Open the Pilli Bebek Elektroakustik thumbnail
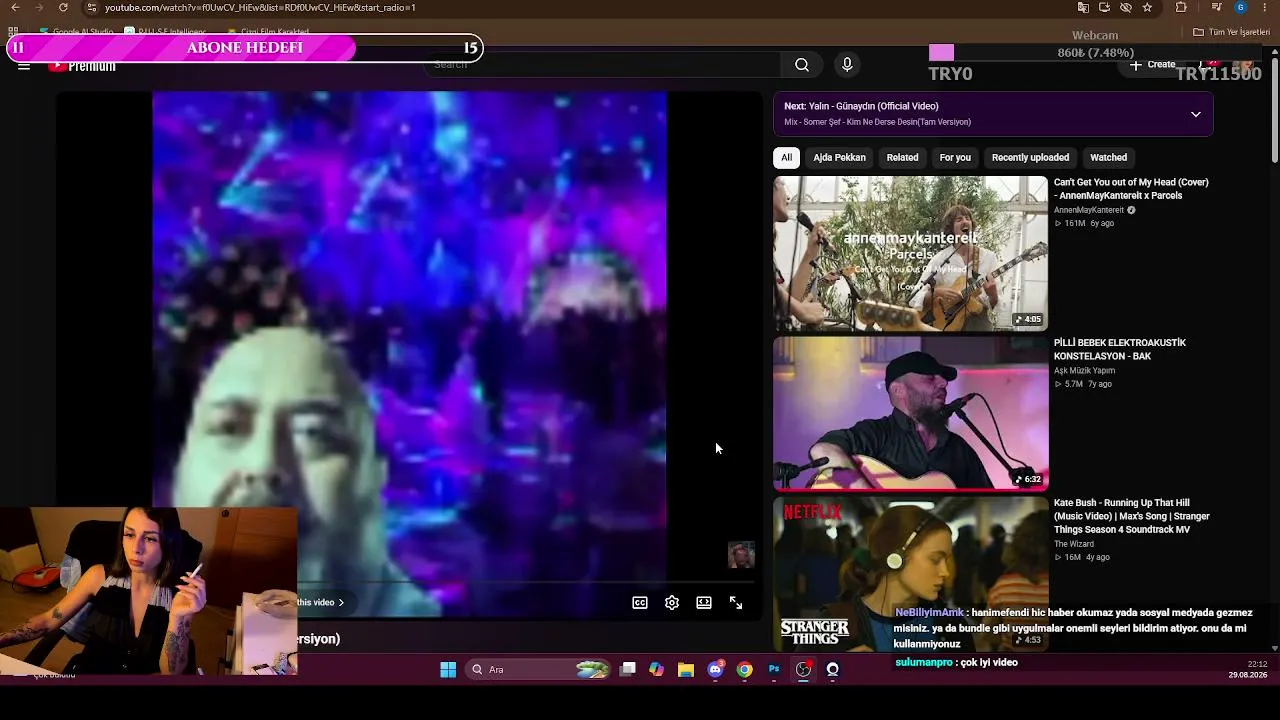Image resolution: width=1280 pixels, height=720 pixels. pos(910,414)
